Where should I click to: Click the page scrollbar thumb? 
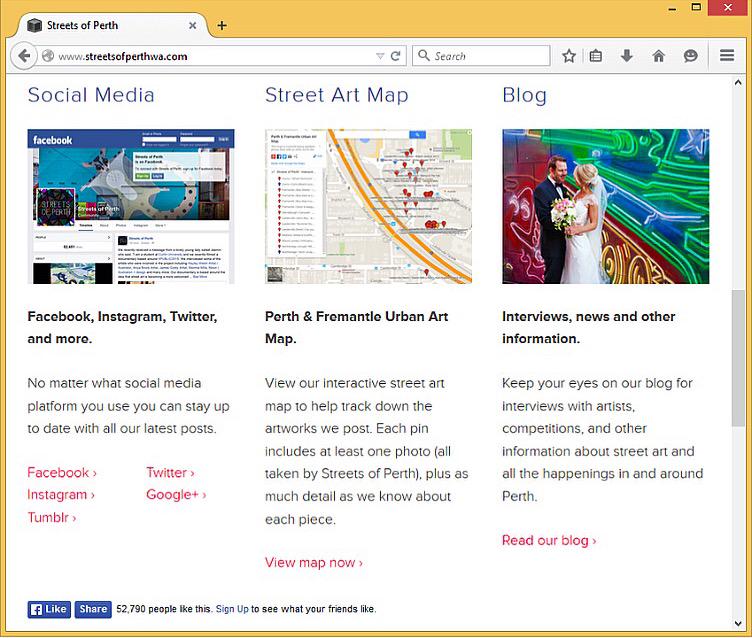(738, 358)
